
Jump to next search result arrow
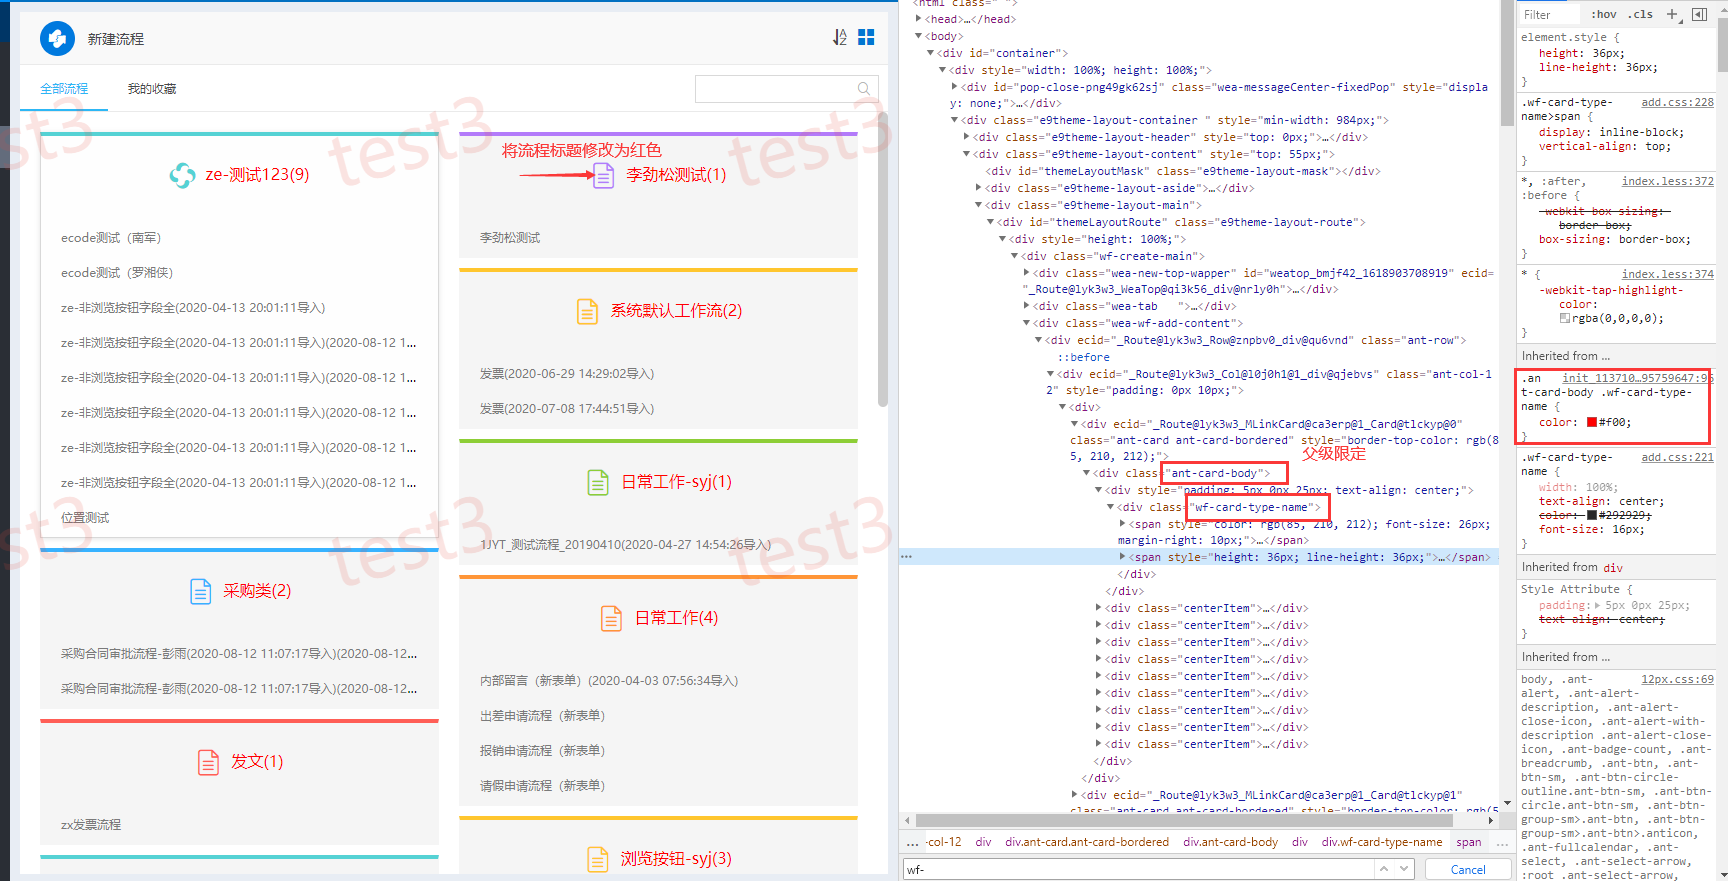coord(1405,869)
